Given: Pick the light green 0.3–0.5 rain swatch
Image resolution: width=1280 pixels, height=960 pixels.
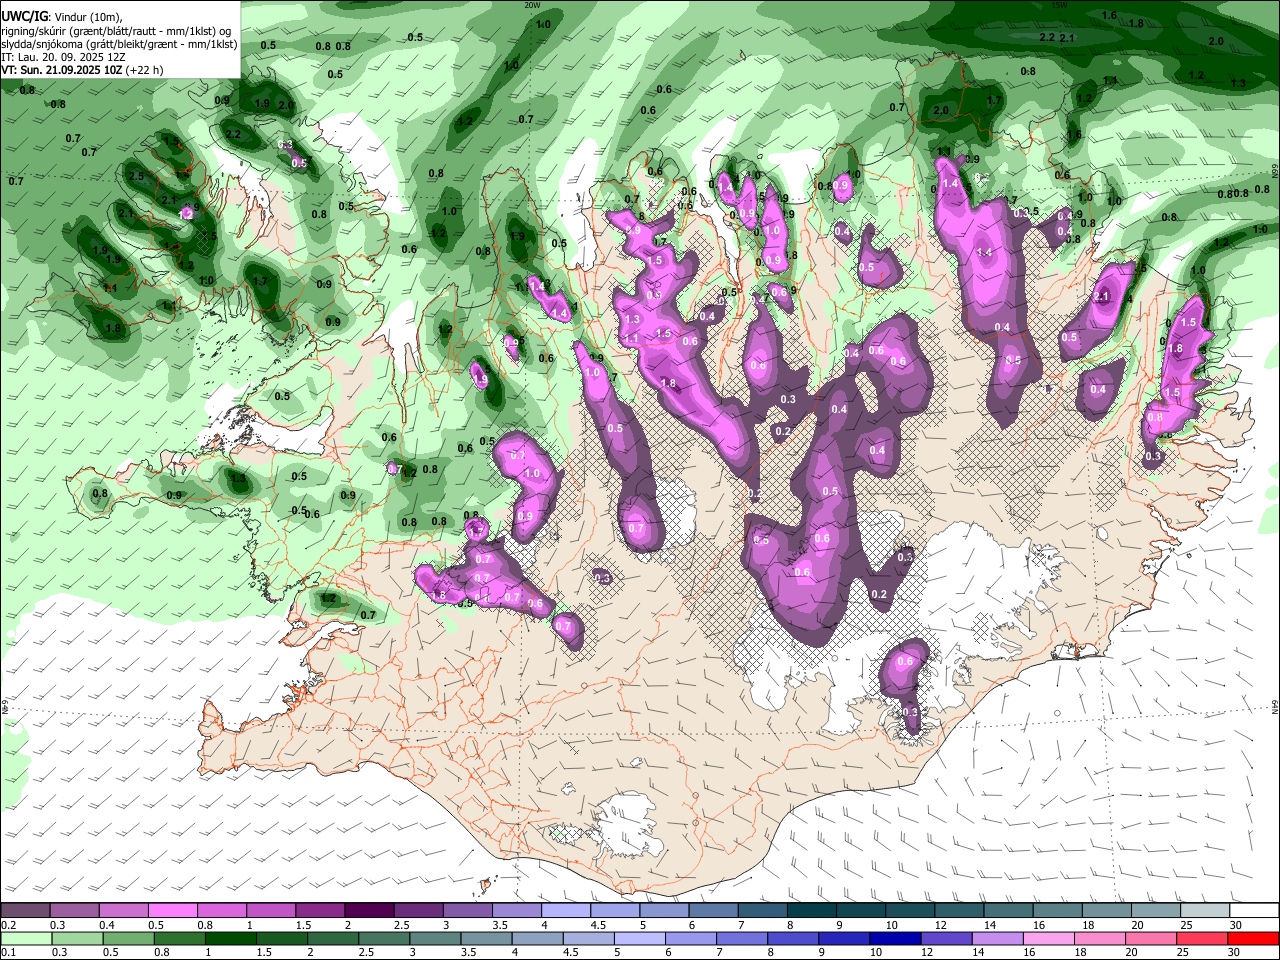Looking at the screenshot, I should click(77, 938).
